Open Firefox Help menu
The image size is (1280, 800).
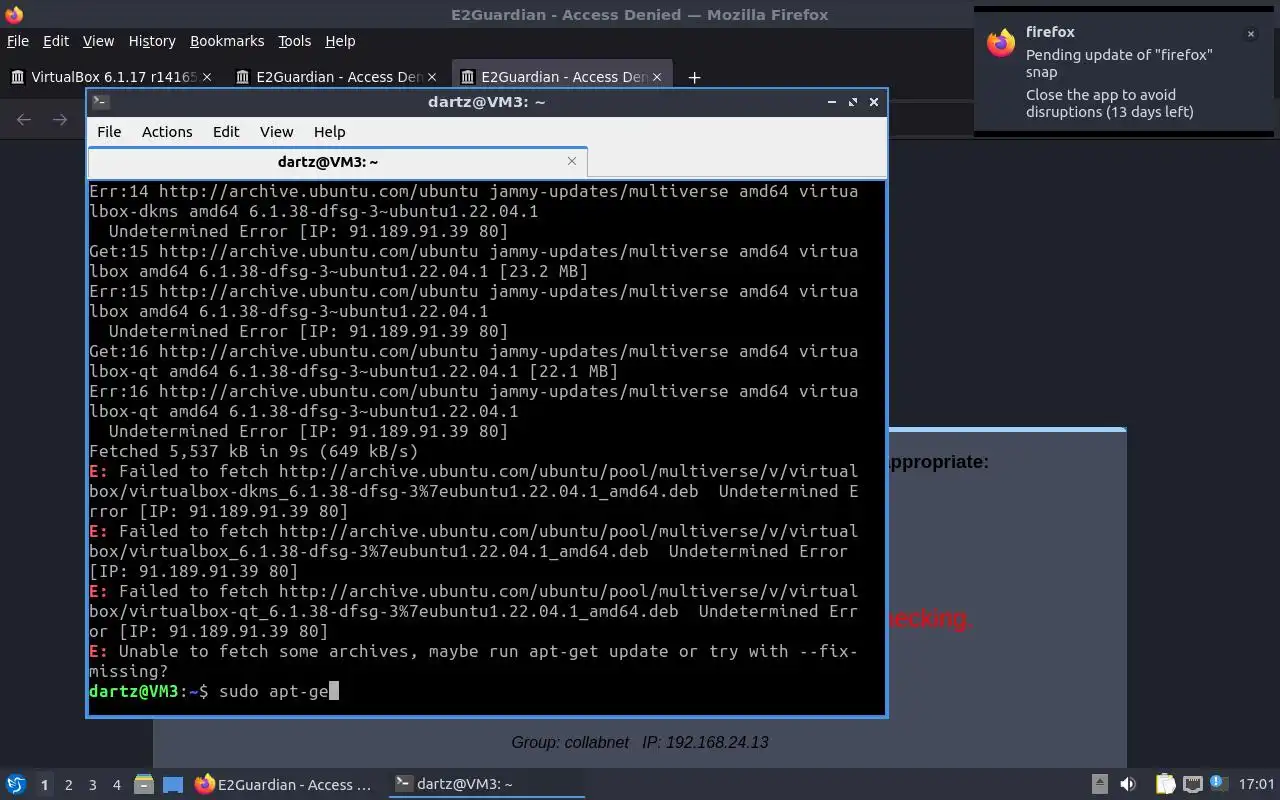pyautogui.click(x=340, y=41)
